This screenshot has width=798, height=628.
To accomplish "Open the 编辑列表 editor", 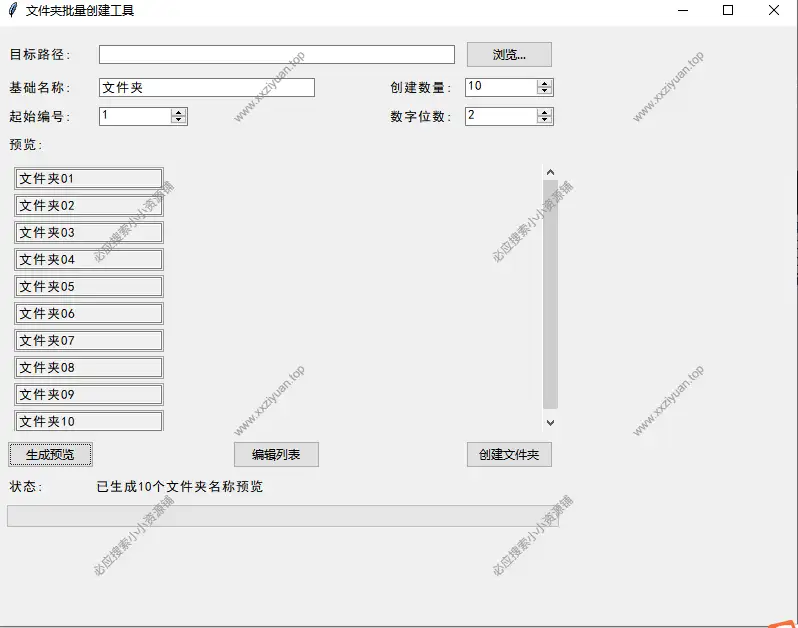I will [x=276, y=454].
